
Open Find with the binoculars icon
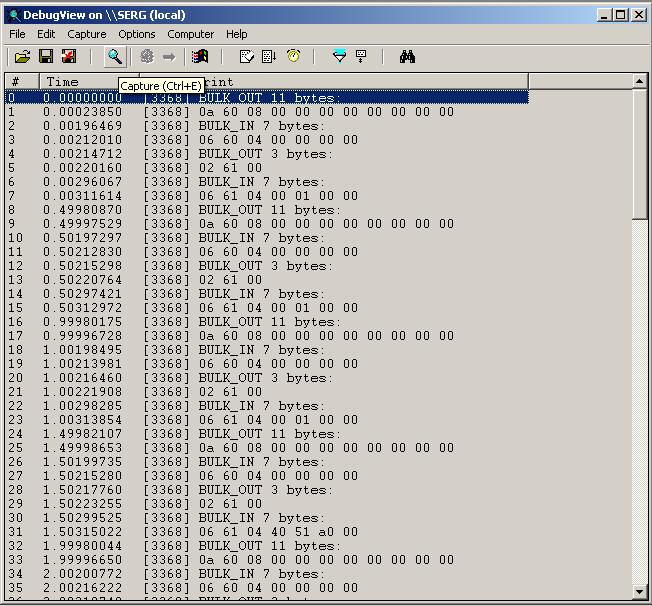tap(408, 57)
